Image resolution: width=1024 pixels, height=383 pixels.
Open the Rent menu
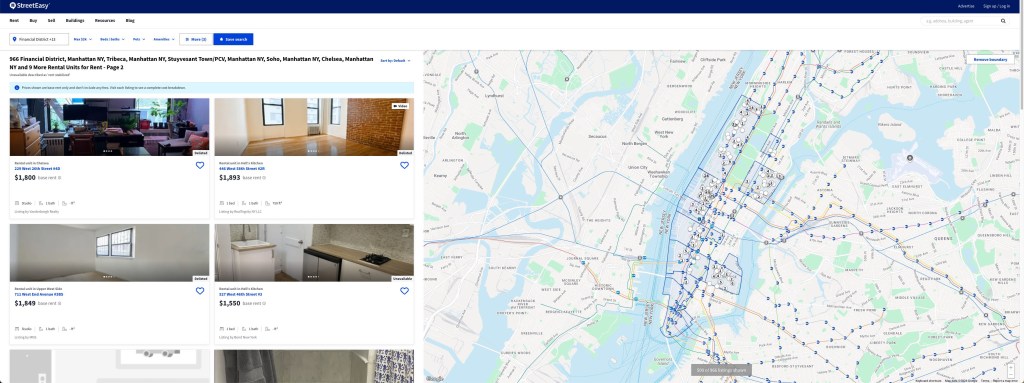14,21
